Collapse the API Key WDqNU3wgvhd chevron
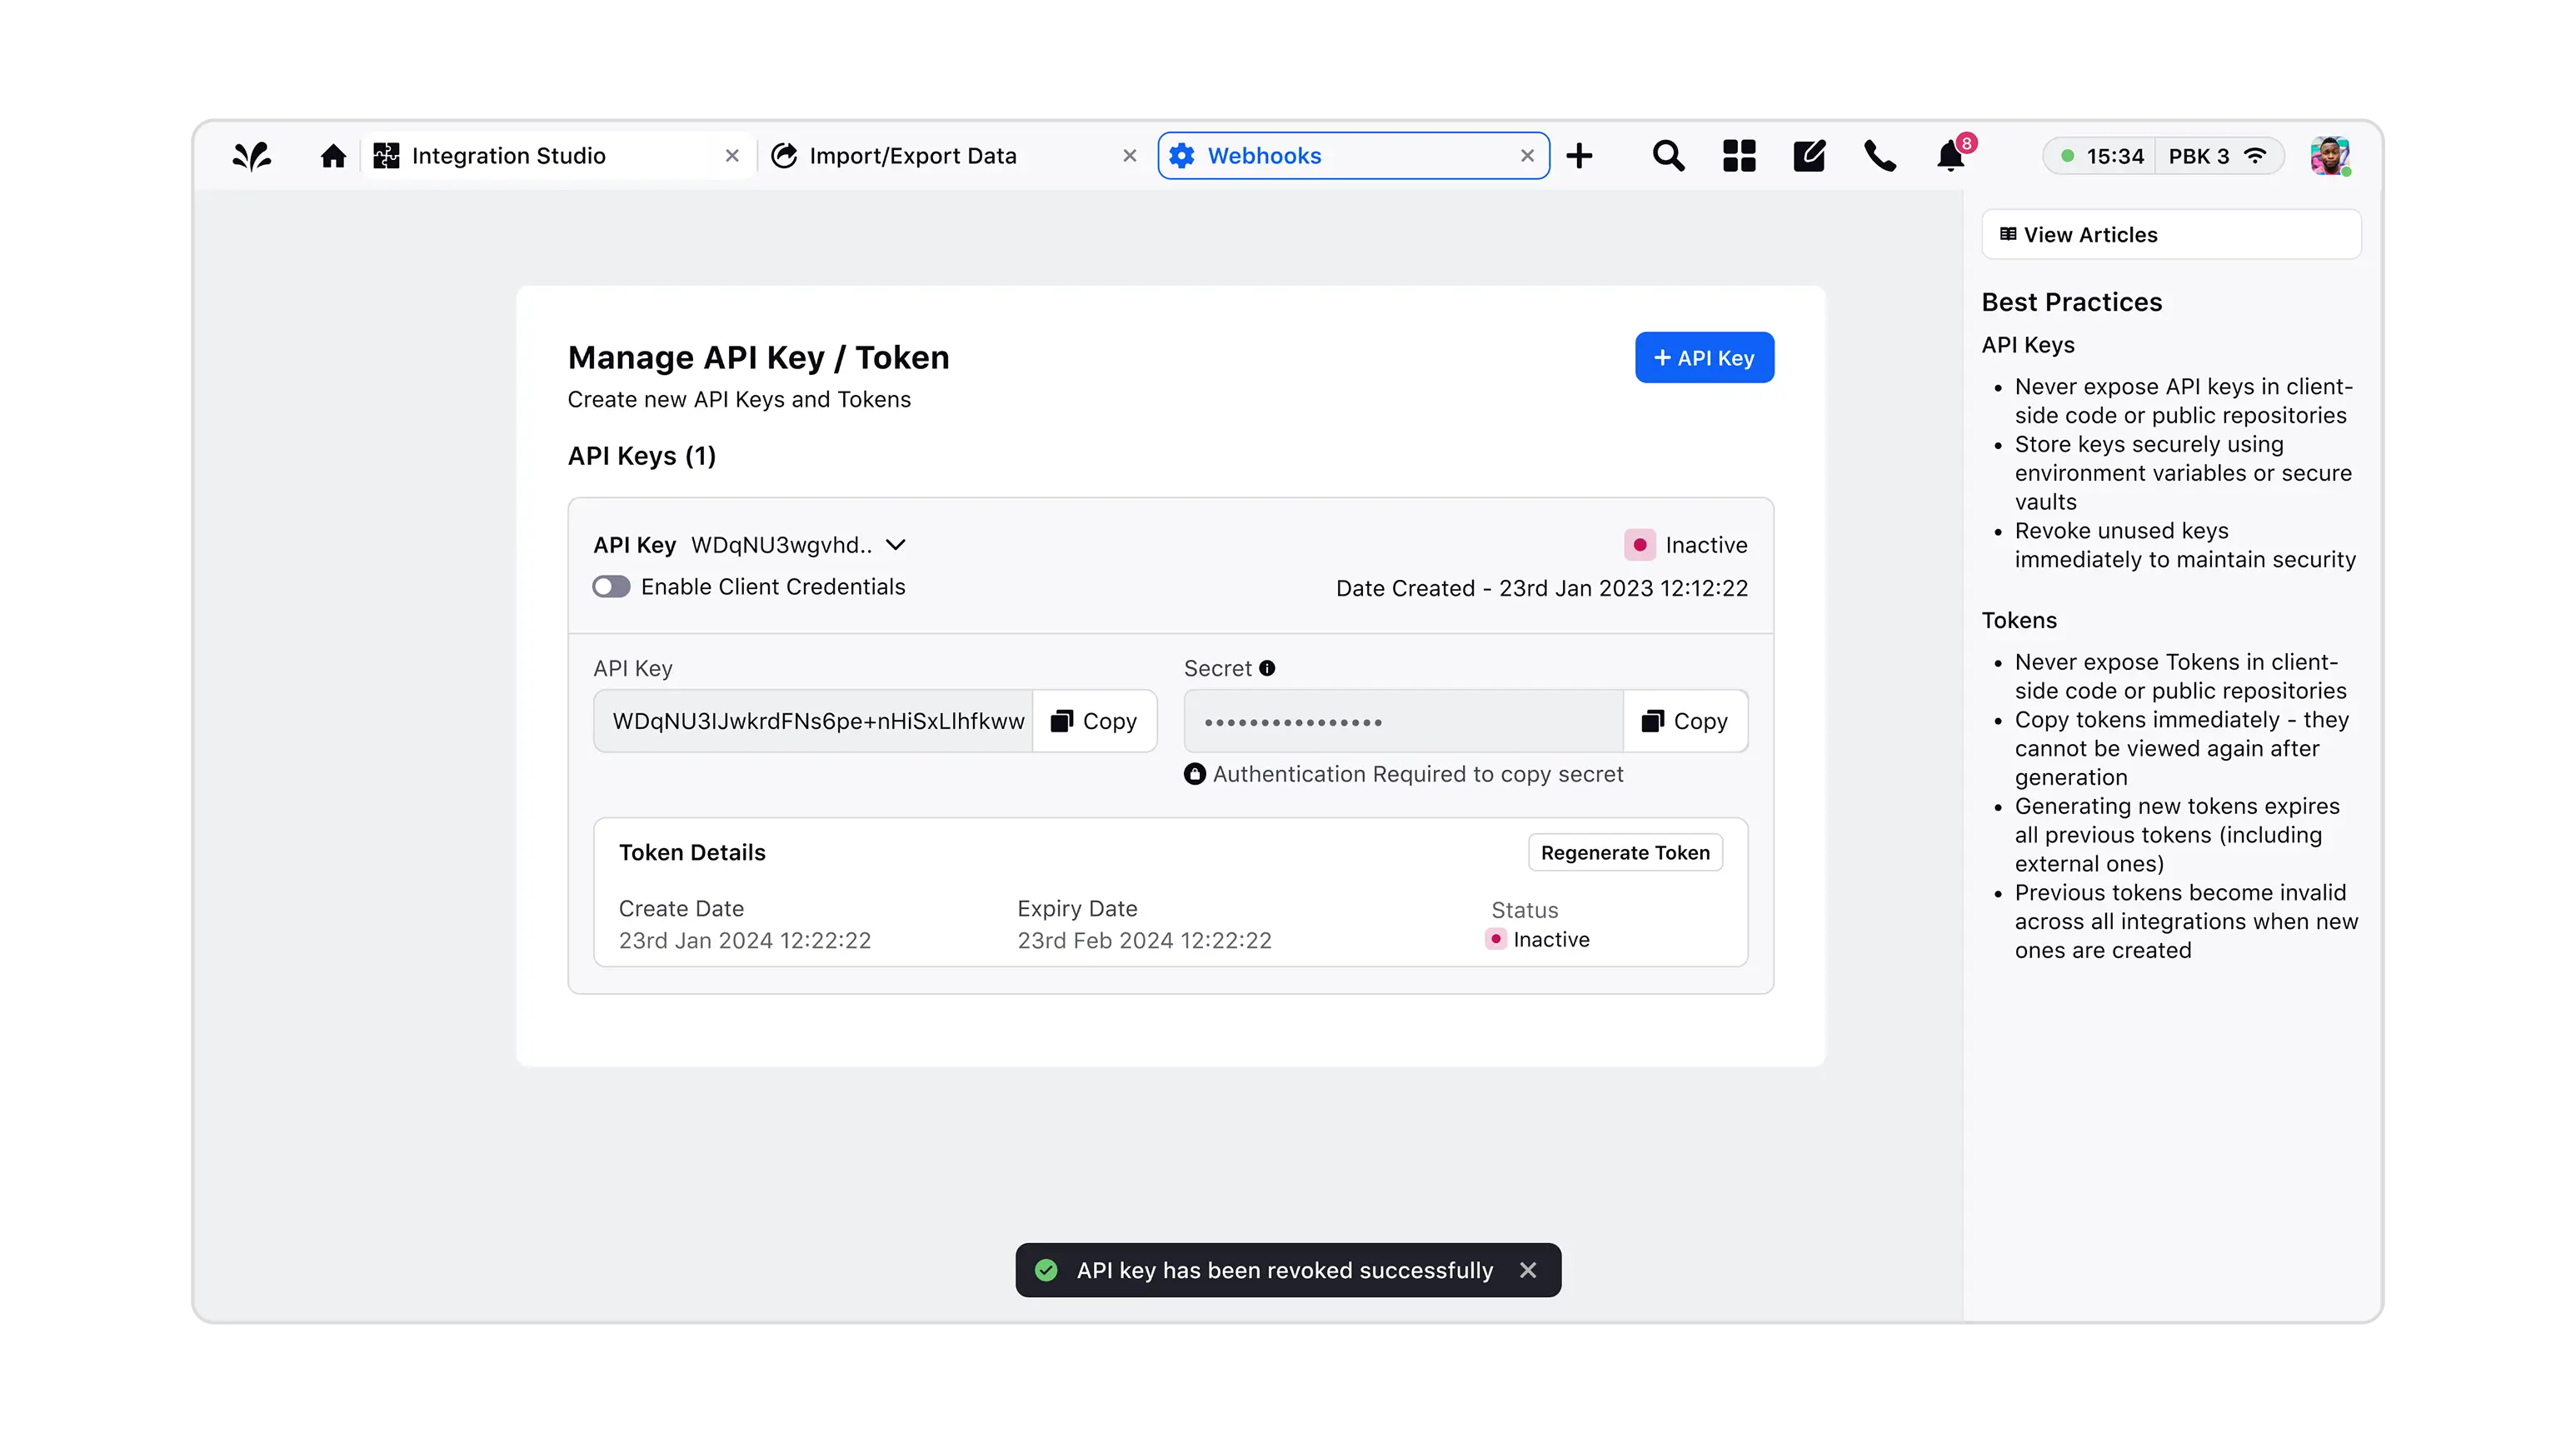 [896, 545]
